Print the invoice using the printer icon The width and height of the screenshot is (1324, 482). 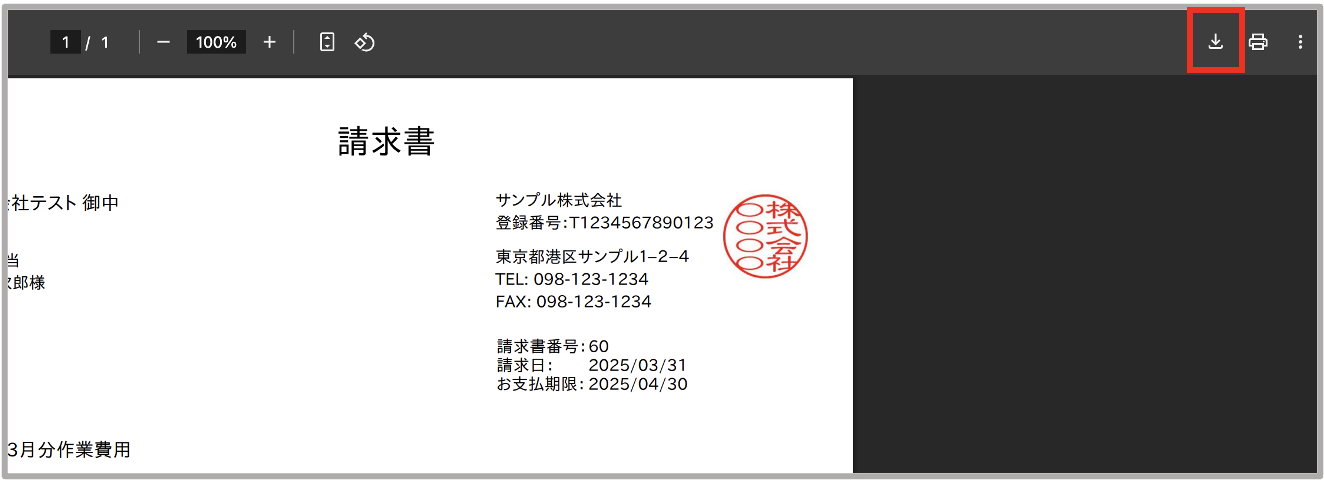point(1258,42)
